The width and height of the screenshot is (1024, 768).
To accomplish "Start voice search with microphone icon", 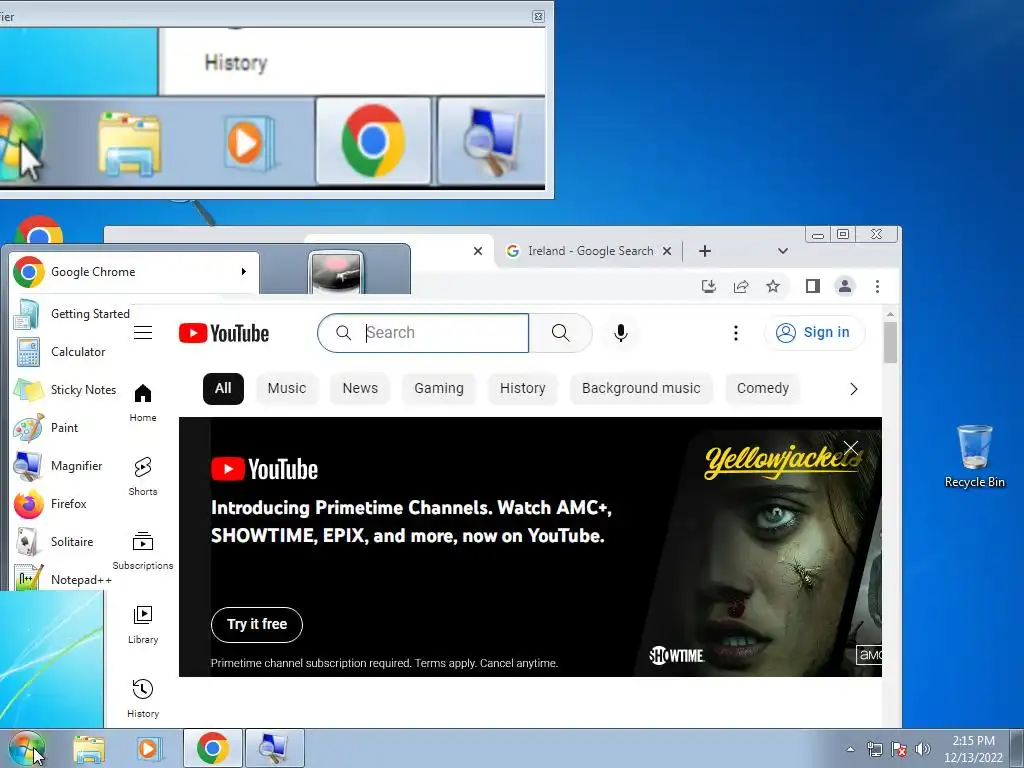I will pyautogui.click(x=621, y=333).
